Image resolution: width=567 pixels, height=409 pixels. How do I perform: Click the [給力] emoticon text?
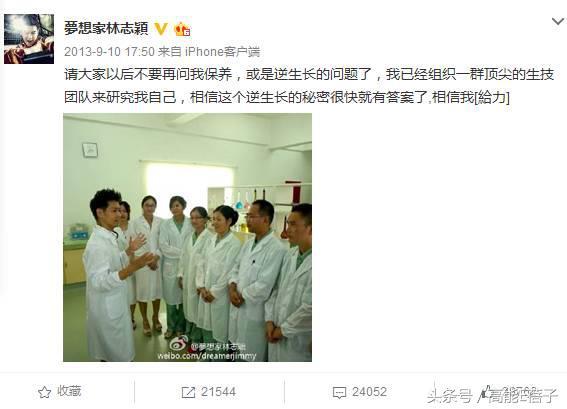[x=491, y=97]
